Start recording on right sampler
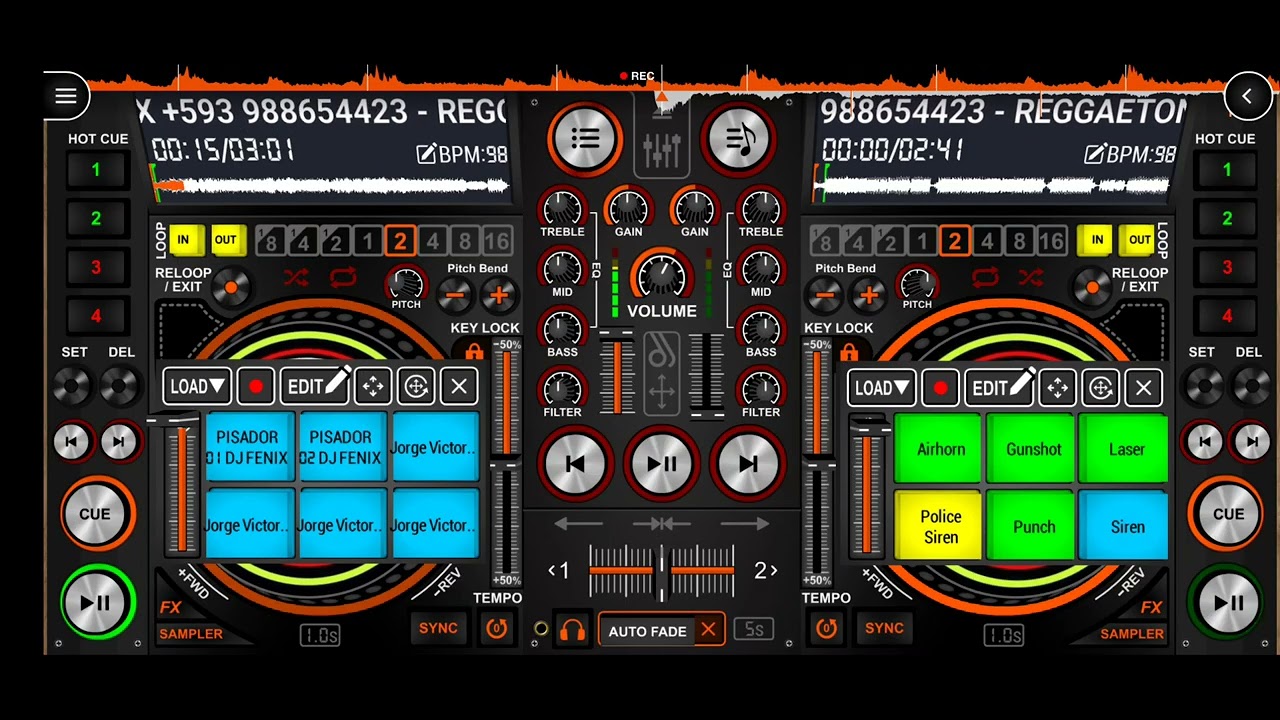Image resolution: width=1280 pixels, height=720 pixels. [x=941, y=387]
